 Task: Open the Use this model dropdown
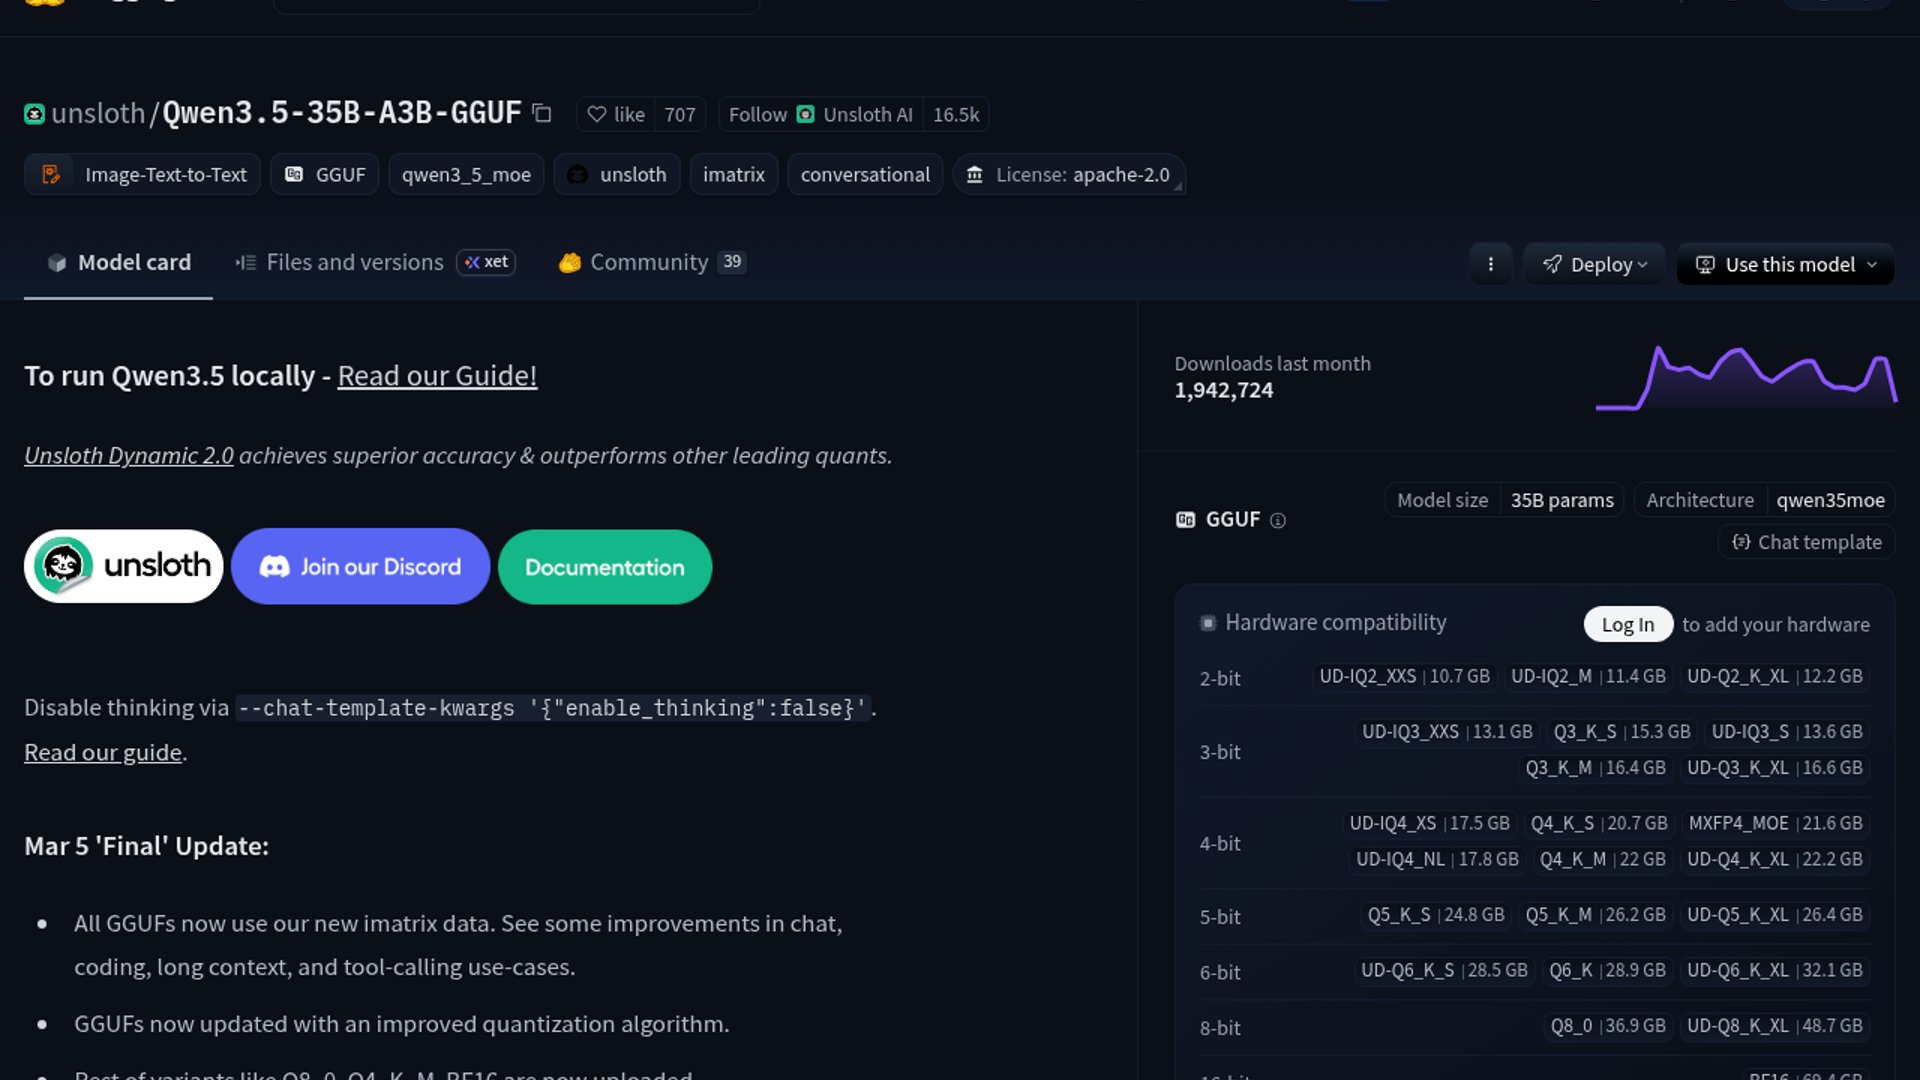[x=1785, y=264]
